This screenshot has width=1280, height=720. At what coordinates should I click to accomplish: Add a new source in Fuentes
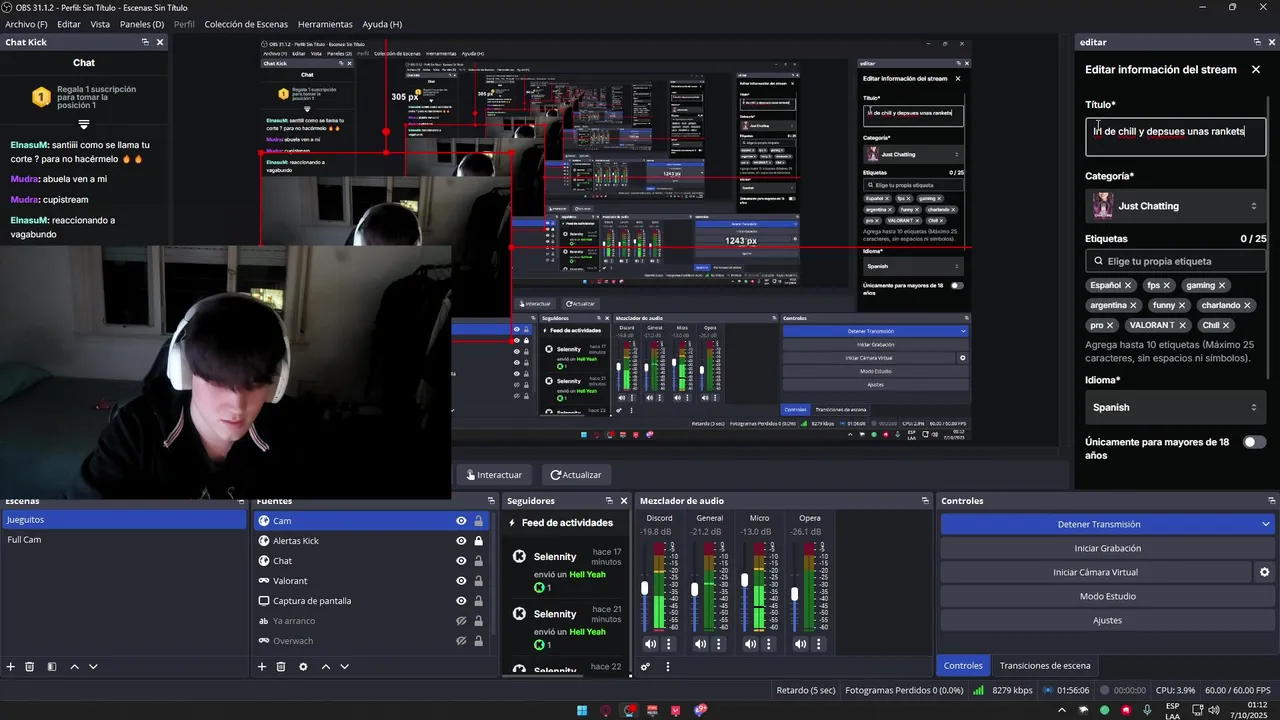(x=262, y=667)
